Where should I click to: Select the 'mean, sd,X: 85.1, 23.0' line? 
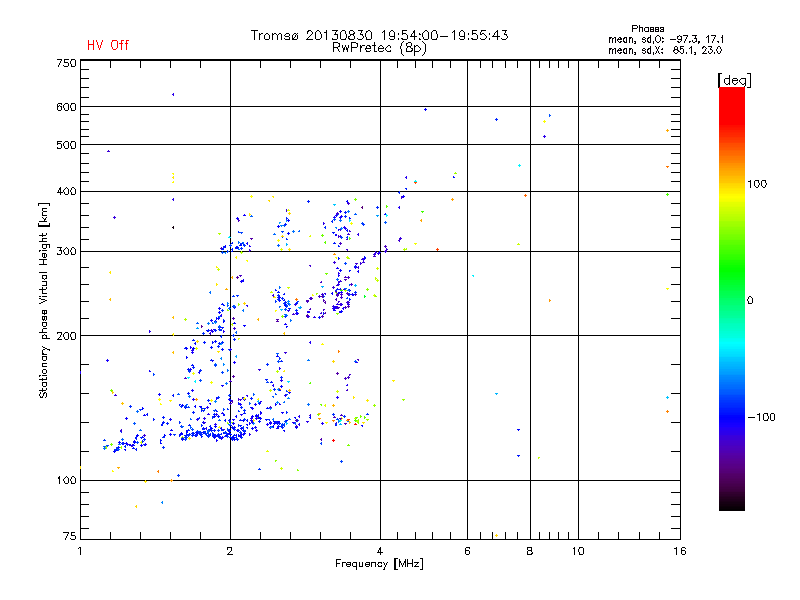pyautogui.click(x=665, y=50)
